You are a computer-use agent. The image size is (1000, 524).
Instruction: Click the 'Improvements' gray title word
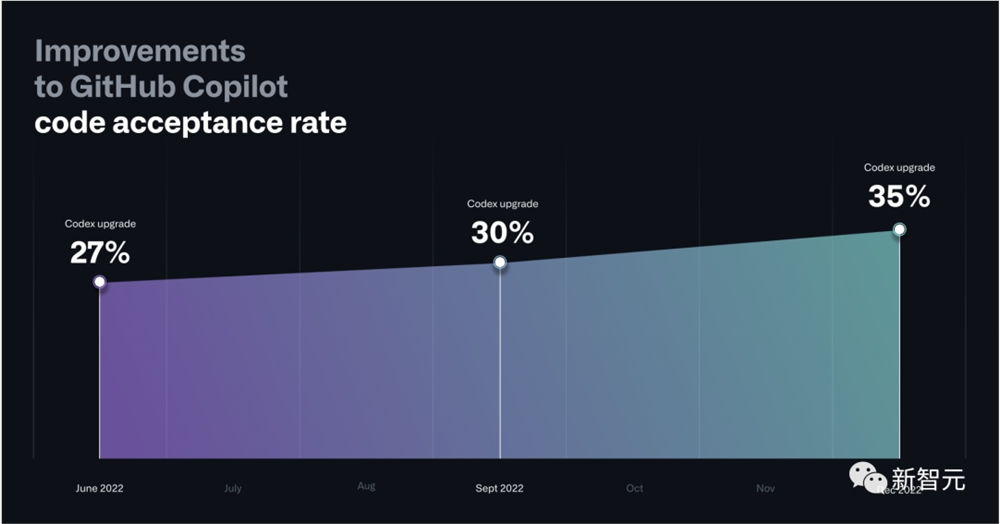tap(140, 51)
